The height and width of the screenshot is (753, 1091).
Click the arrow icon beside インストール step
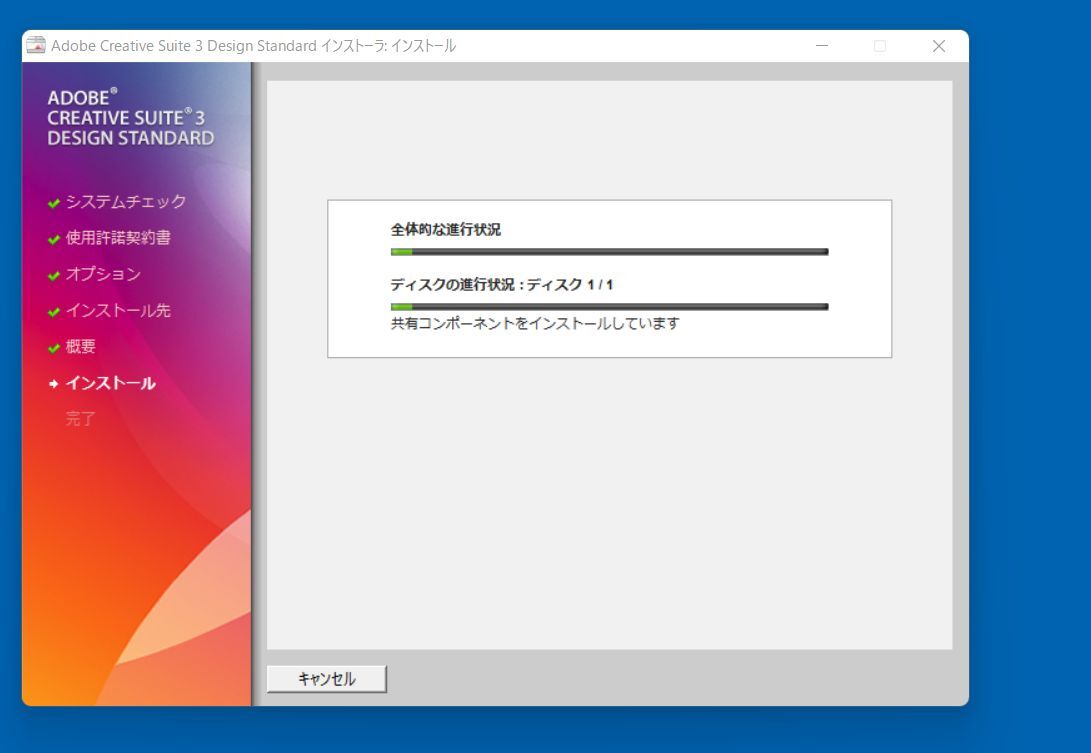(x=54, y=383)
